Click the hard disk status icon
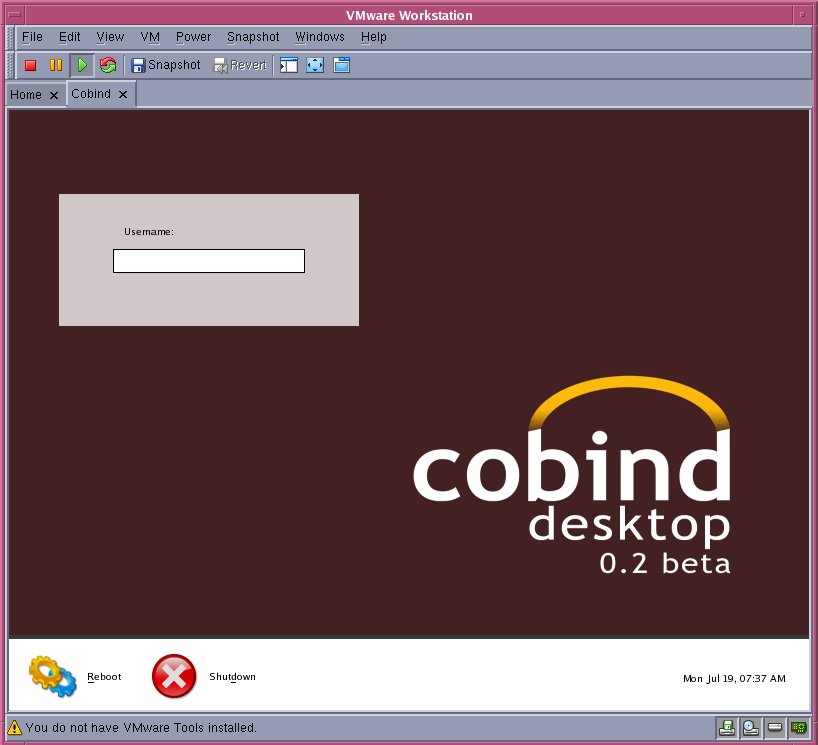 click(774, 727)
